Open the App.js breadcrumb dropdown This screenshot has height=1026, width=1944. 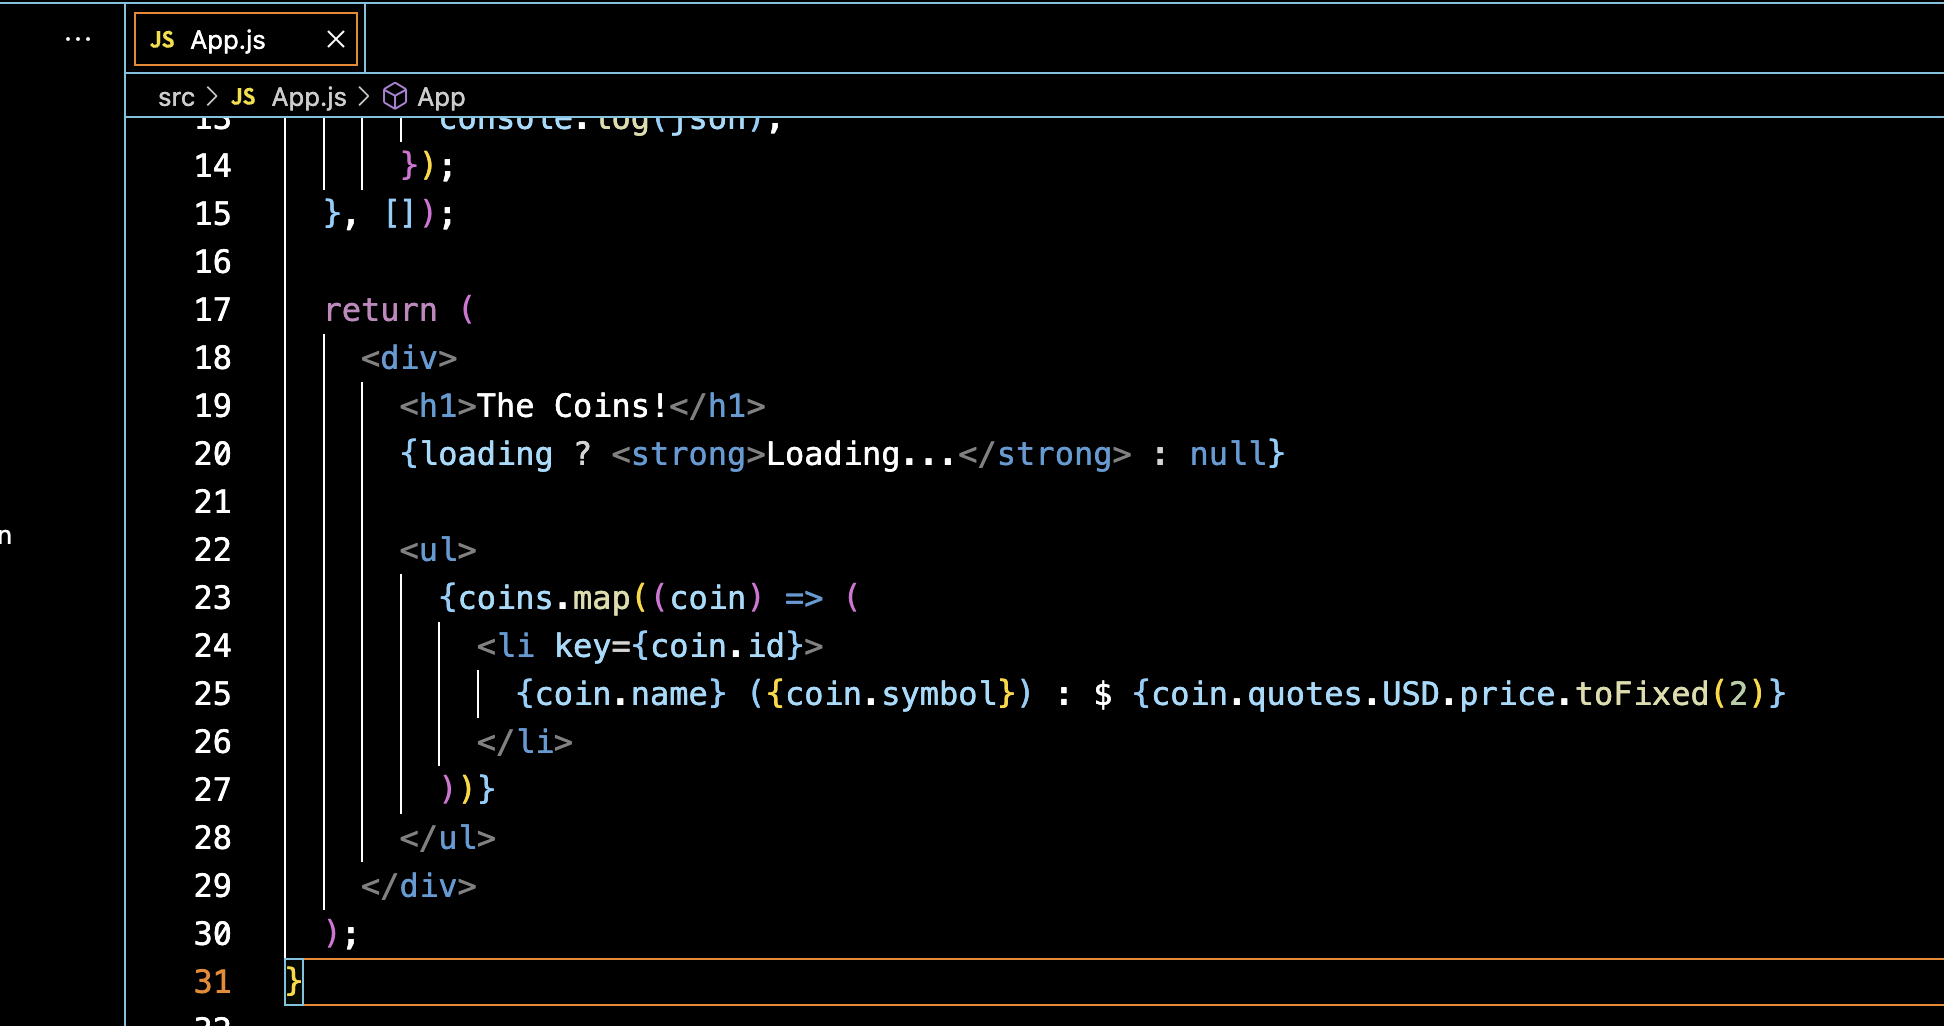[x=308, y=96]
